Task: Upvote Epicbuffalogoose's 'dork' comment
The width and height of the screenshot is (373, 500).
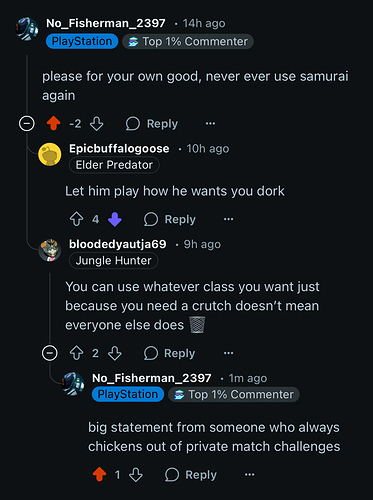Action: (x=76, y=219)
